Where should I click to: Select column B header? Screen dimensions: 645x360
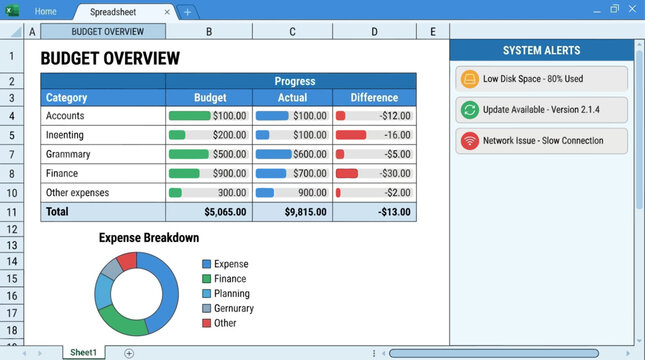pyautogui.click(x=209, y=32)
